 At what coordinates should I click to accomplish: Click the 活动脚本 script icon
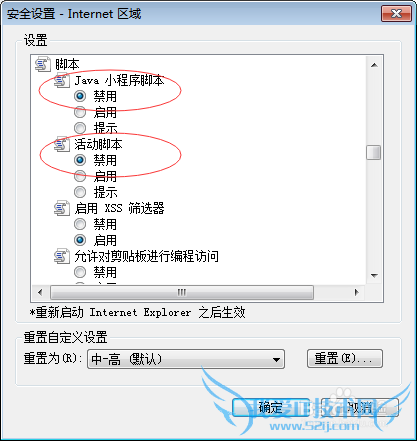(62, 144)
